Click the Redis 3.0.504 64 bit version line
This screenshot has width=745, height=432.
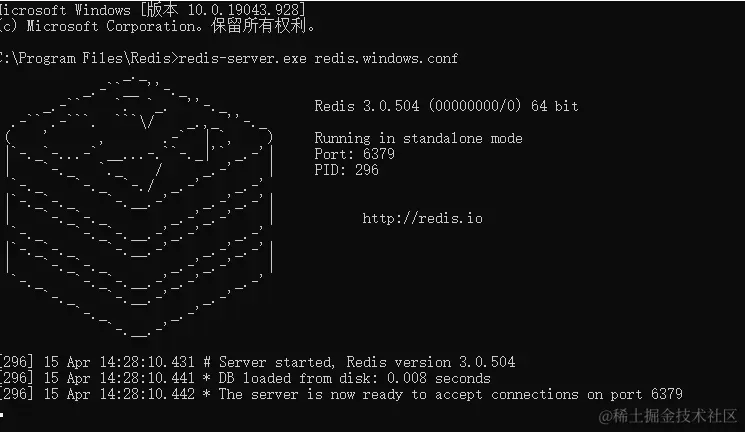(446, 106)
